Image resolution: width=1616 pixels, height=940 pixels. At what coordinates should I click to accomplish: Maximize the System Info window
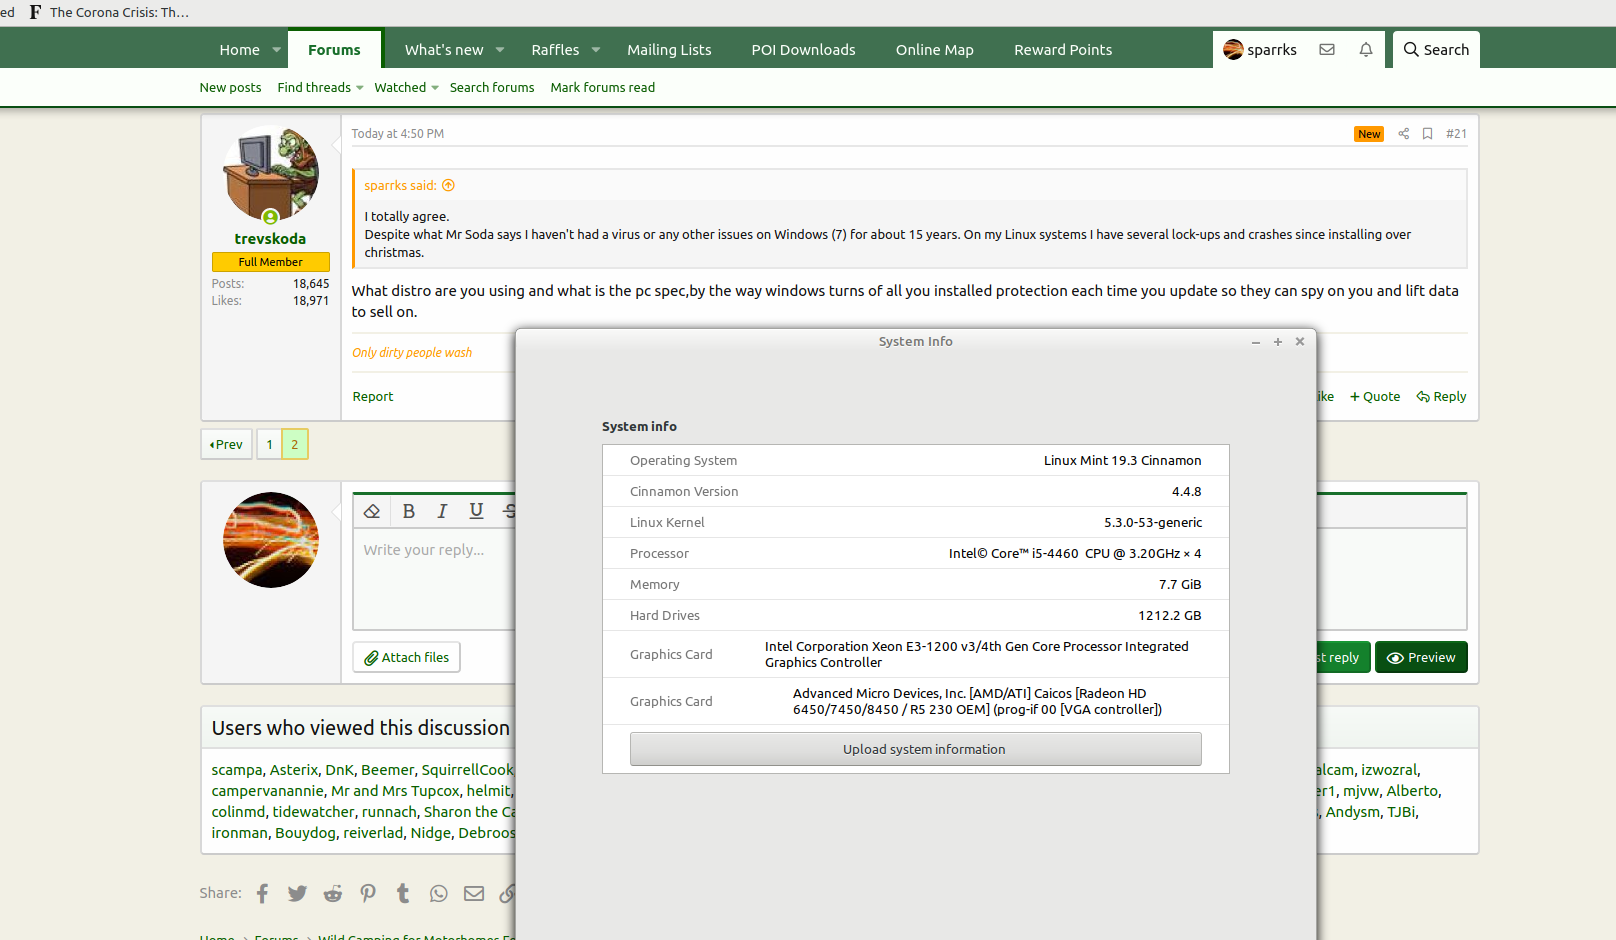pyautogui.click(x=1278, y=342)
